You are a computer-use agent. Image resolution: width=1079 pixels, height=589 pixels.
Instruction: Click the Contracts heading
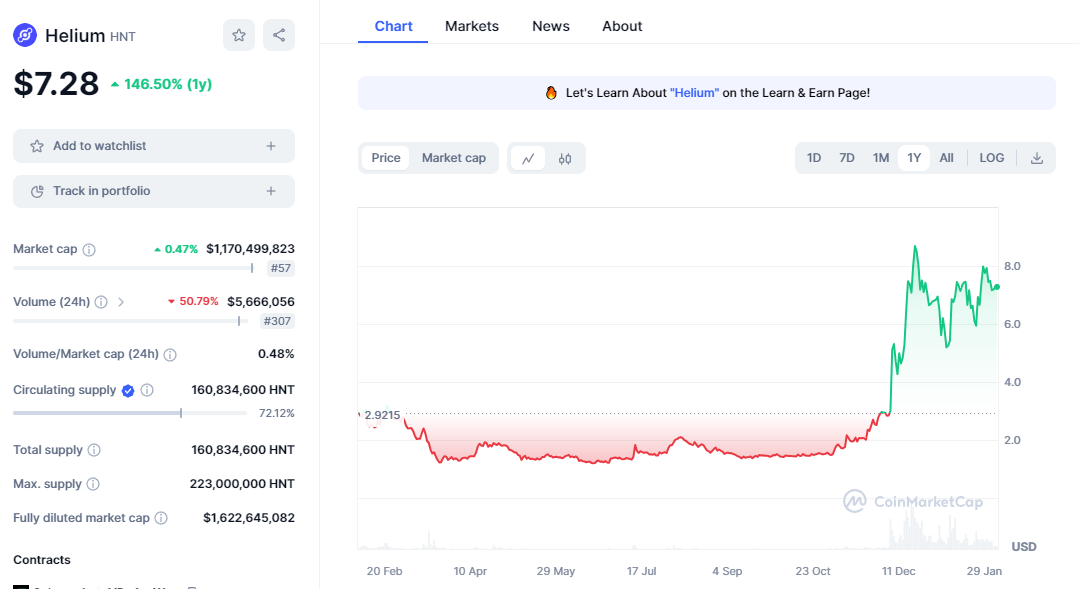(x=42, y=560)
